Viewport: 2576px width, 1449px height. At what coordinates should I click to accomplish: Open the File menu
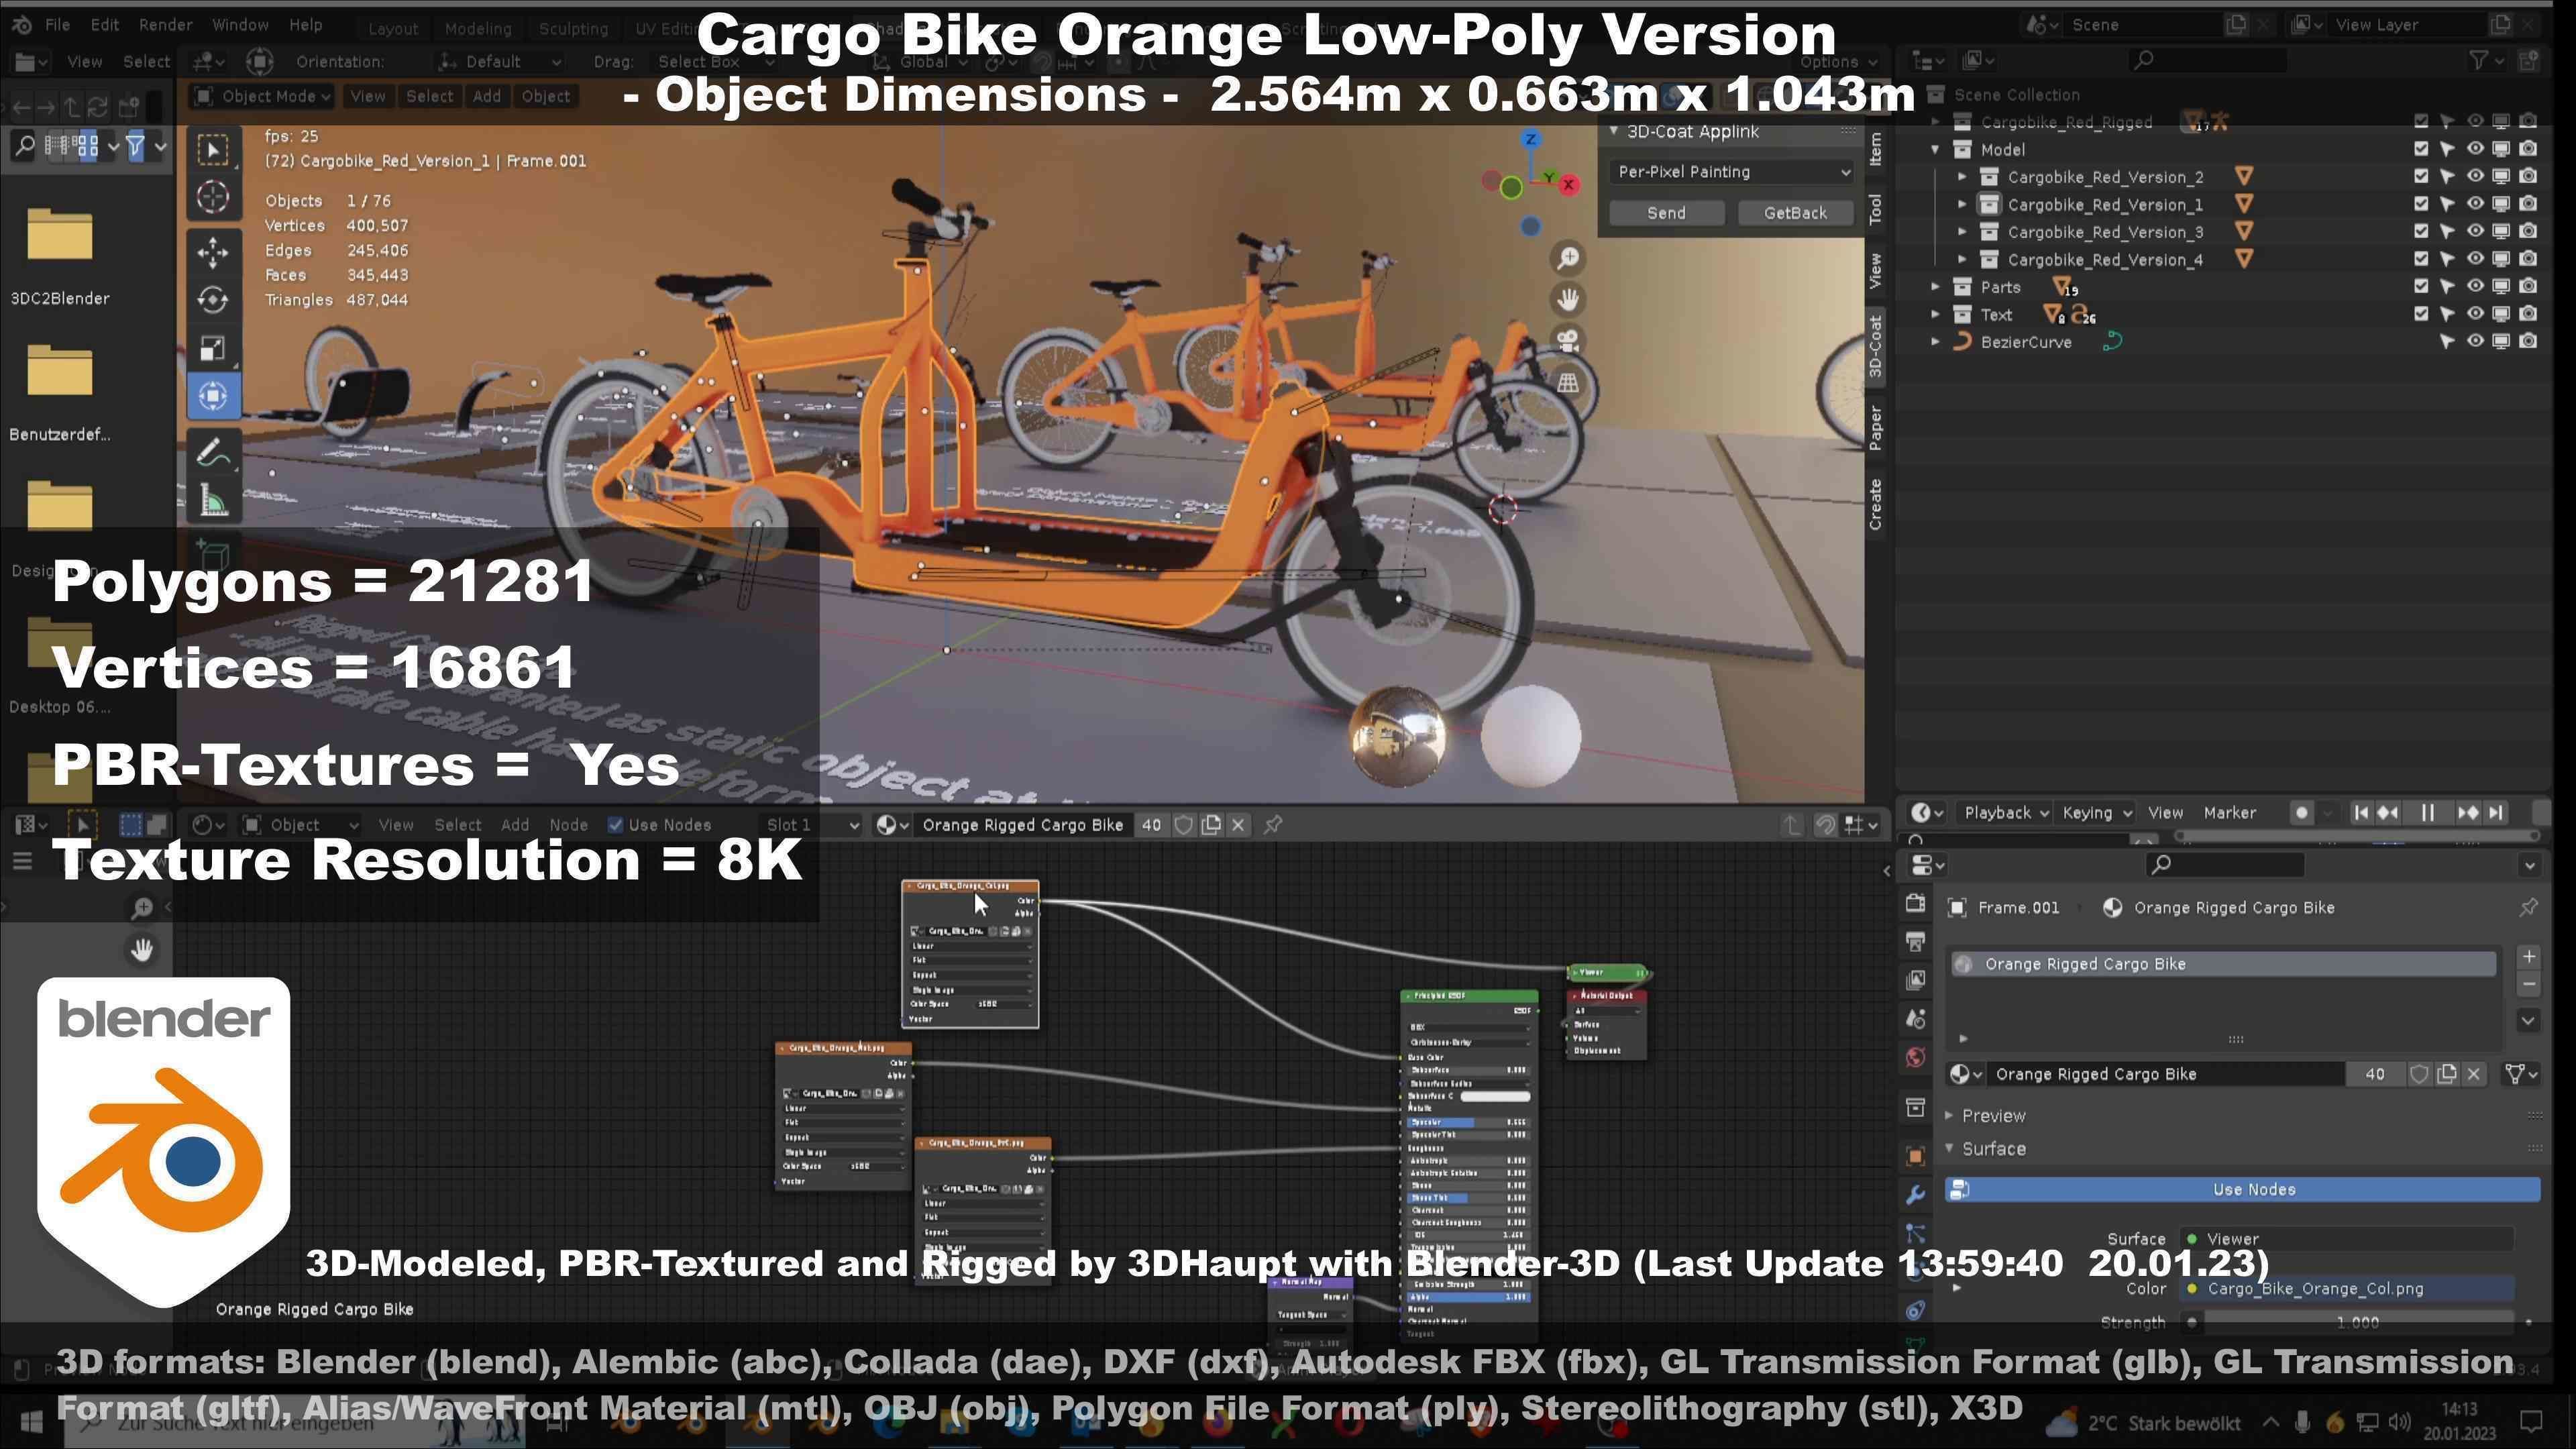57,24
